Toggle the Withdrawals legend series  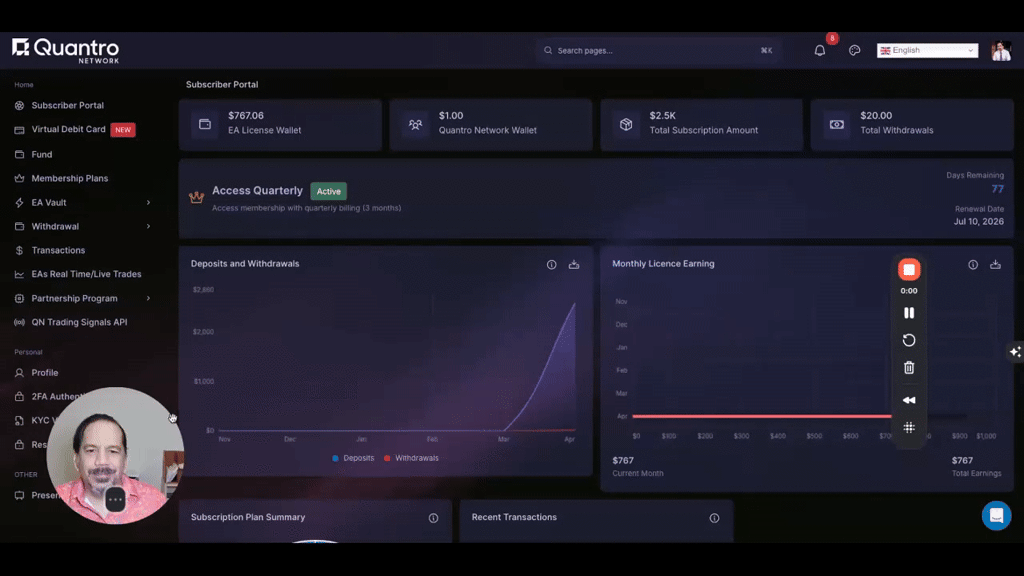coord(411,458)
